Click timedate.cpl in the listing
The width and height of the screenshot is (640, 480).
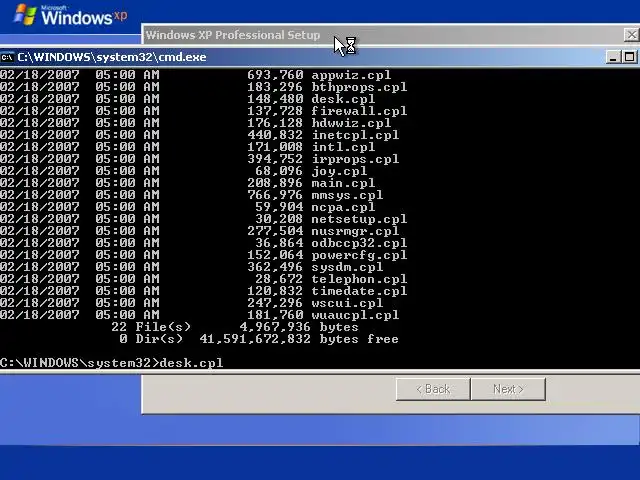click(x=359, y=291)
